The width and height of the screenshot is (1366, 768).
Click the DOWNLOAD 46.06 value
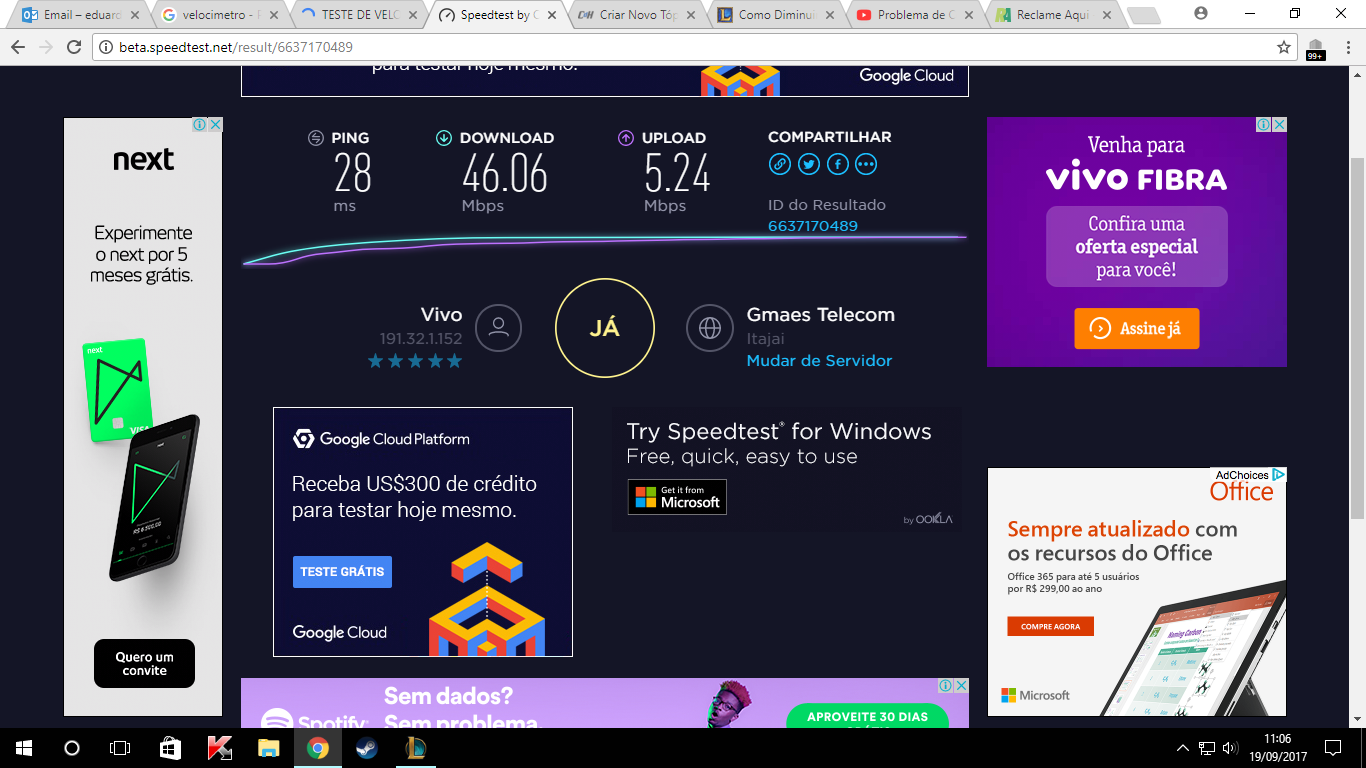pyautogui.click(x=505, y=174)
